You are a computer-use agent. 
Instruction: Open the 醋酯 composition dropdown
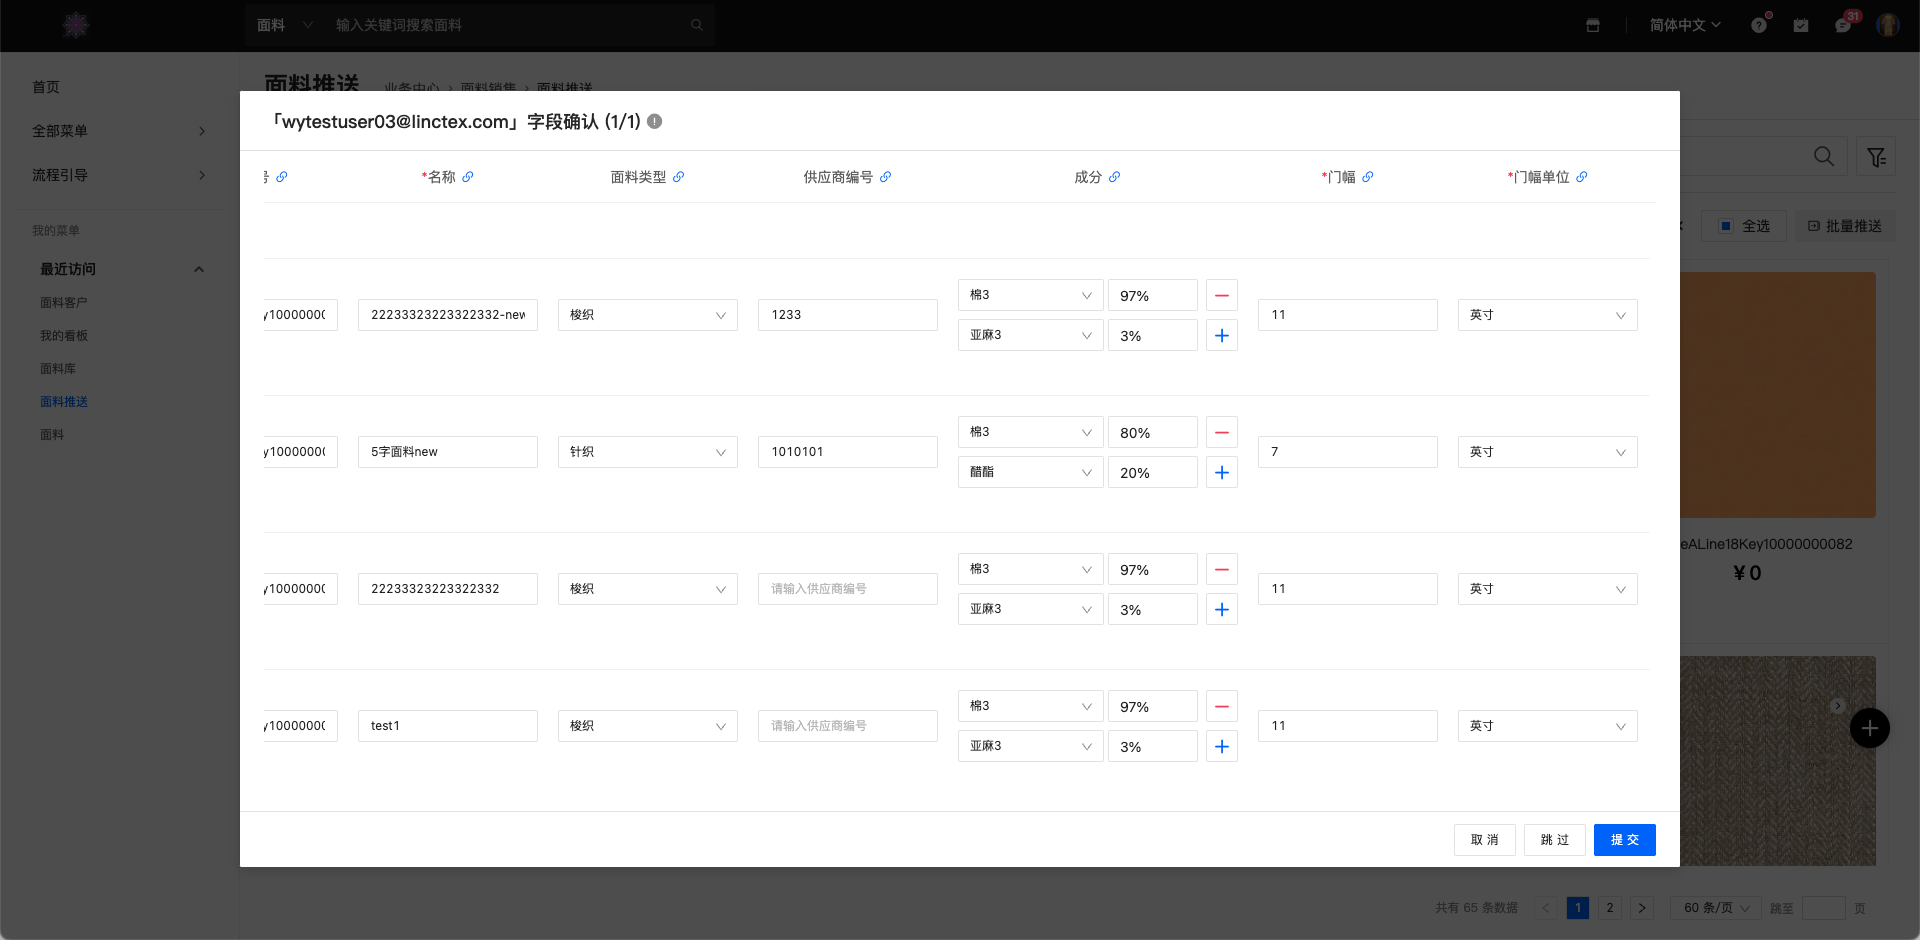click(1030, 472)
